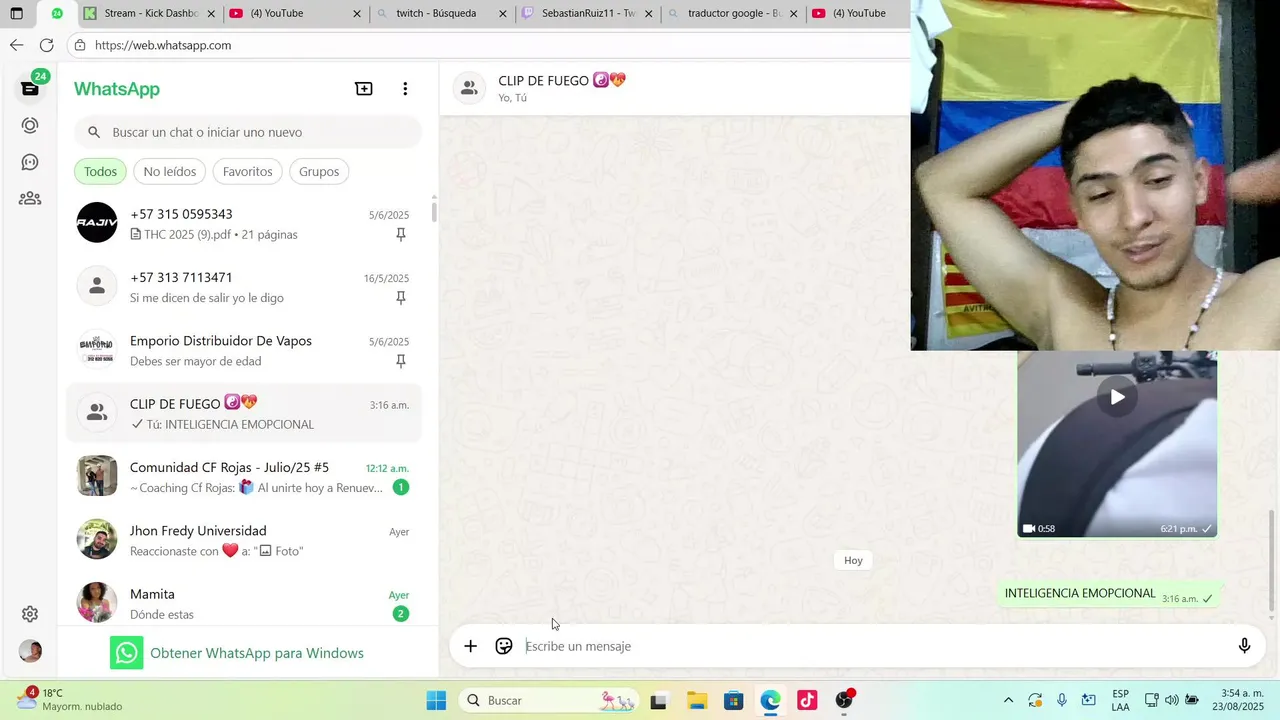Viewport: 1280px width, 720px height.
Task: Click the conversation scrollbar
Action: point(1272,560)
